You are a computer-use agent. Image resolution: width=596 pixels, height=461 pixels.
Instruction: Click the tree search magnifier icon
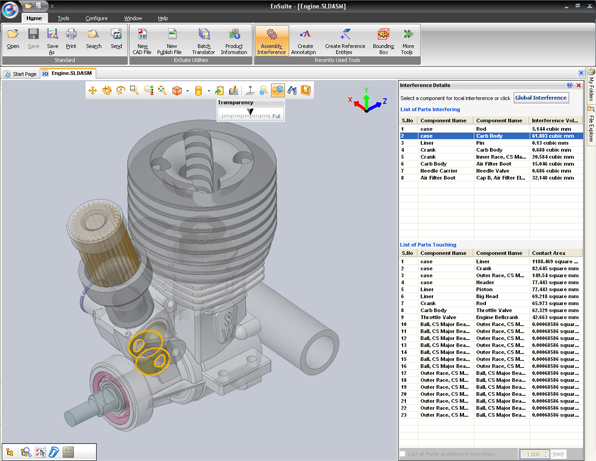pyautogui.click(x=25, y=452)
